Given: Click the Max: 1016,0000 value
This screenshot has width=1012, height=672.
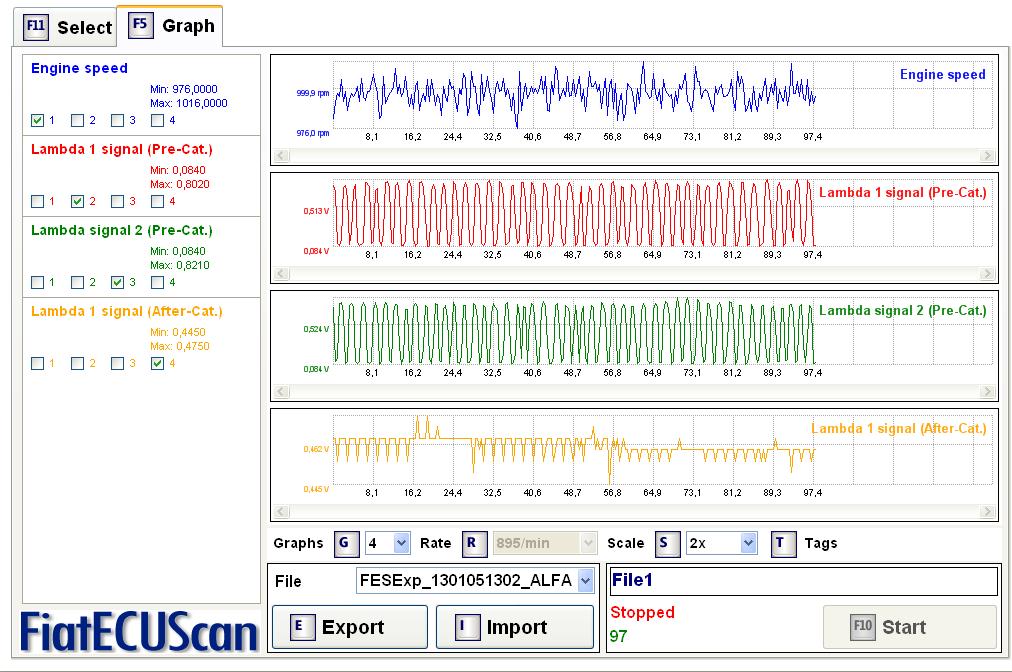Looking at the screenshot, I should pos(188,103).
